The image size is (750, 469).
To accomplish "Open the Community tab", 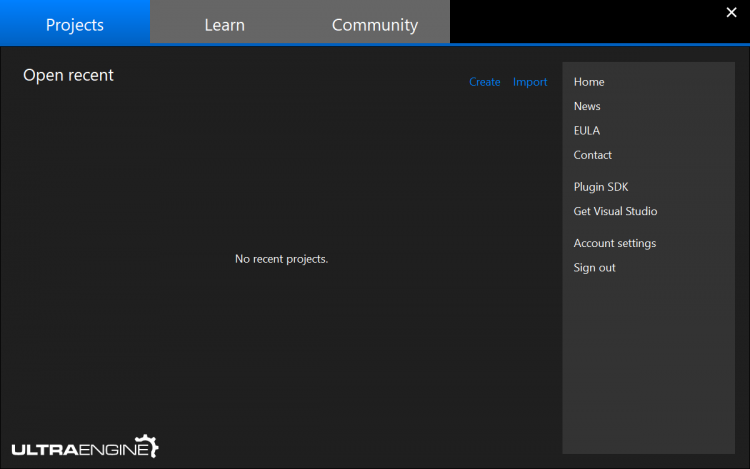I will [375, 23].
